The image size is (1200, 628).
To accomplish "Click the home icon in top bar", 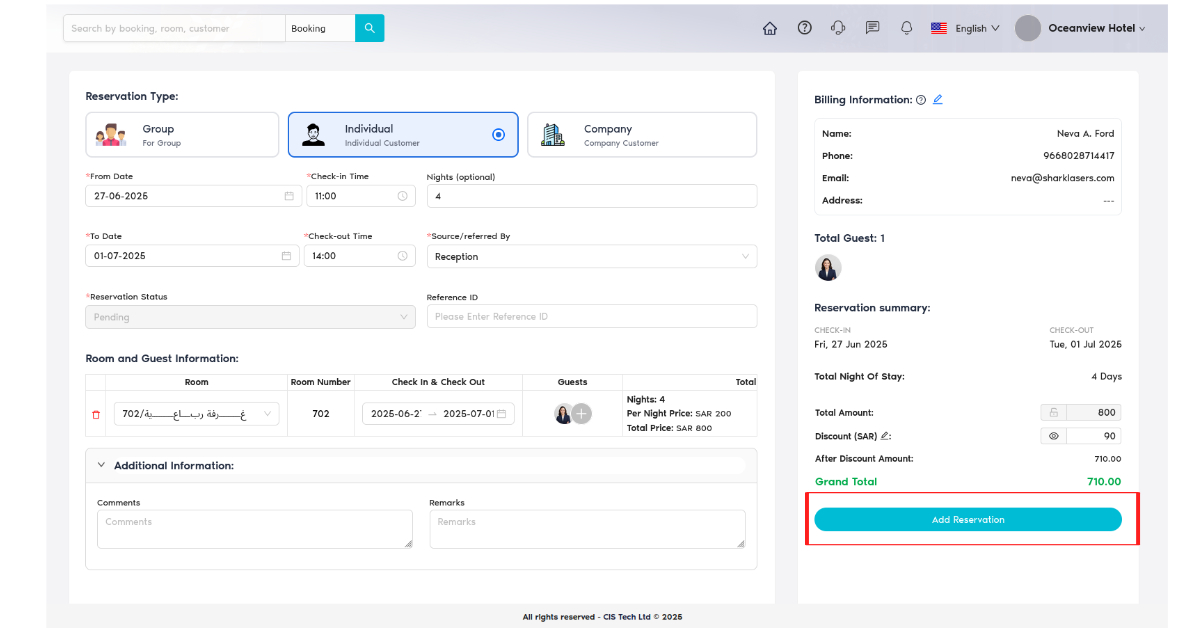I will [x=770, y=28].
